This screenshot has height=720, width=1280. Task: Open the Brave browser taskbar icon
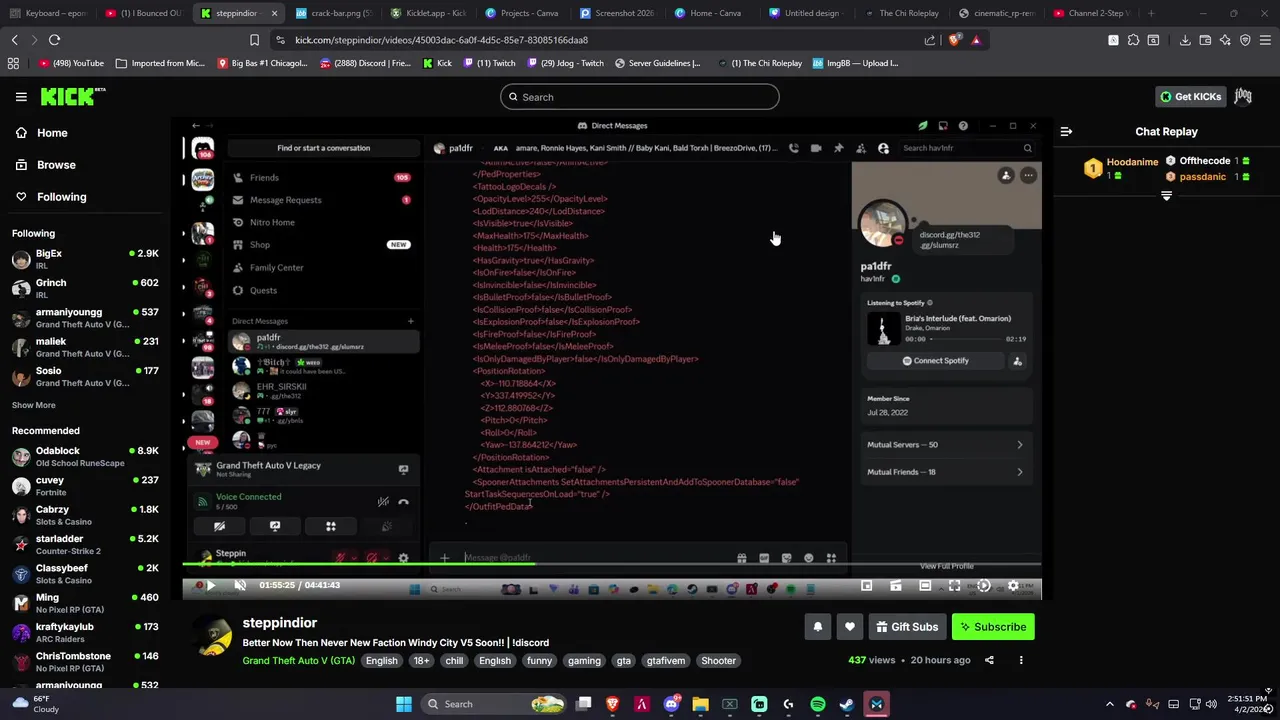click(612, 704)
